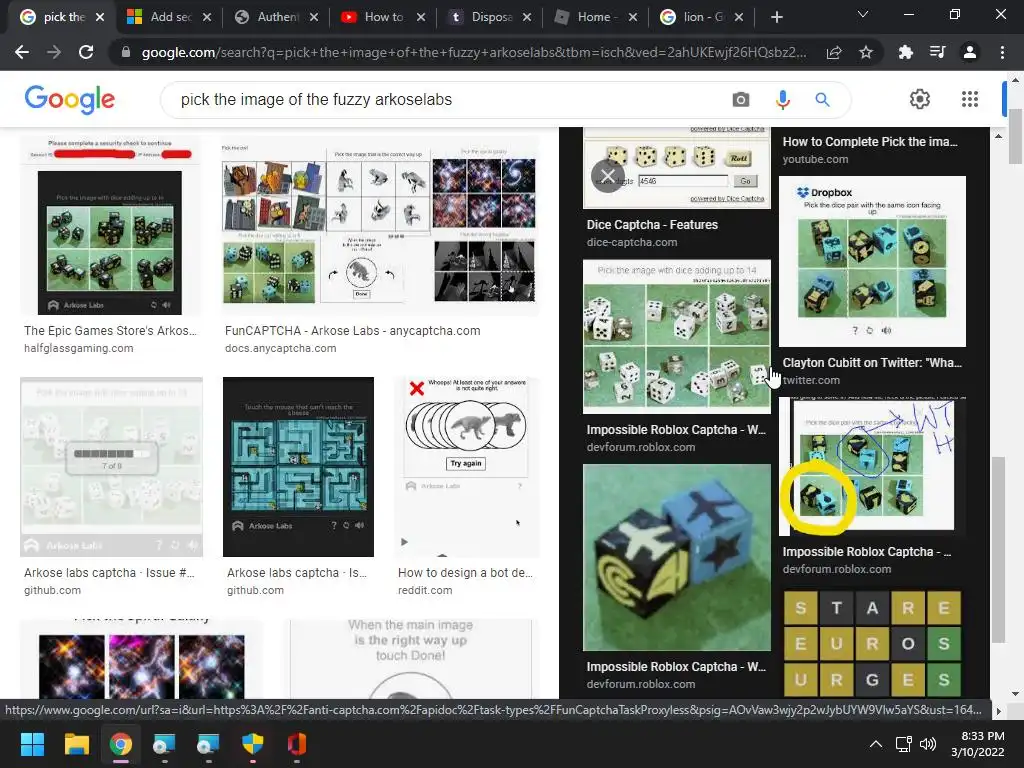Click the preview panel scroll up arrow

(997, 136)
